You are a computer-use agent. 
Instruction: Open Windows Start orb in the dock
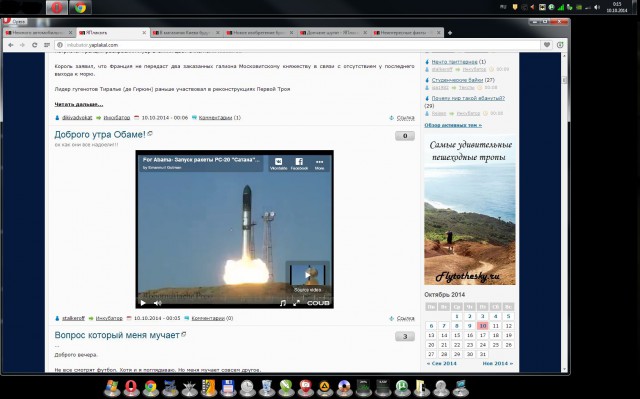pos(112,388)
